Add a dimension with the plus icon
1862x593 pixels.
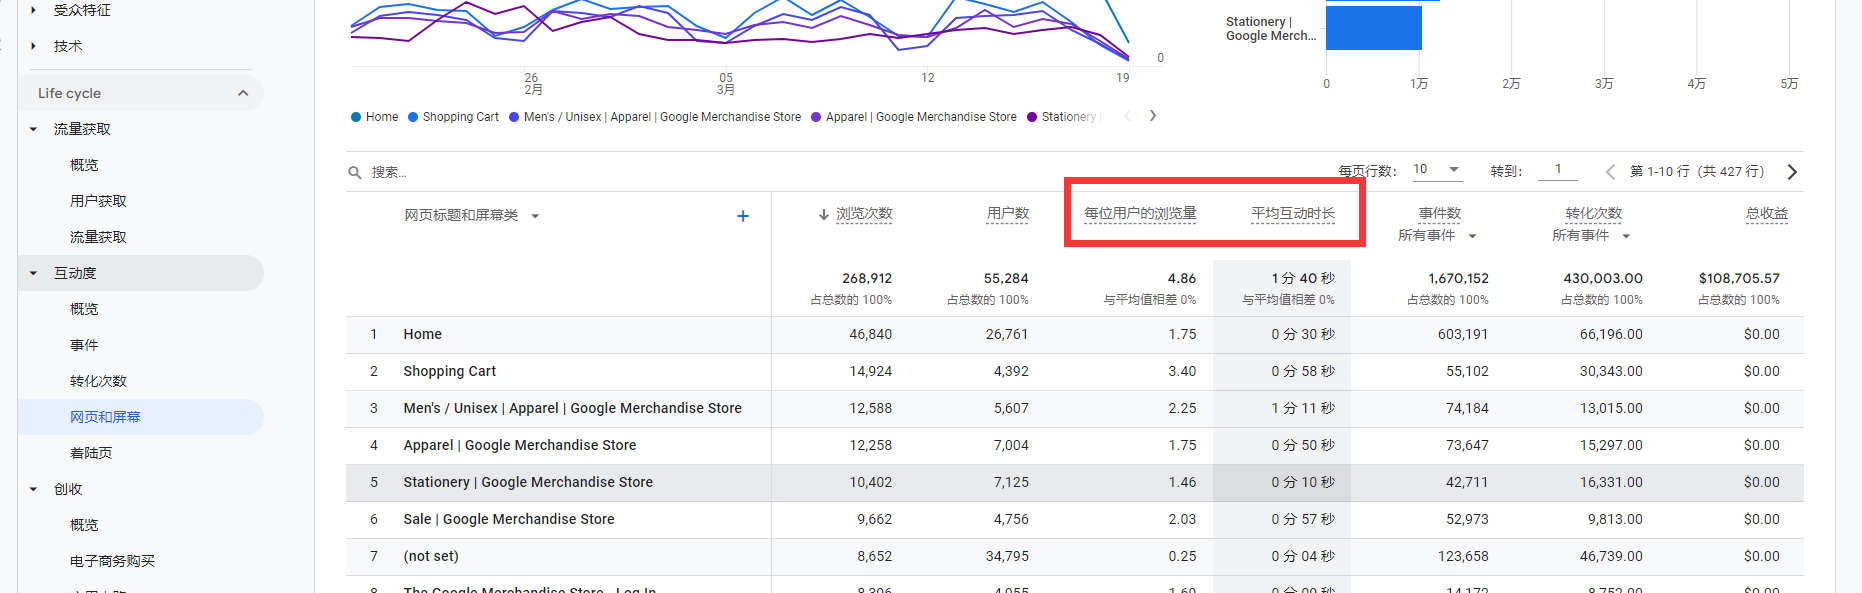[742, 216]
